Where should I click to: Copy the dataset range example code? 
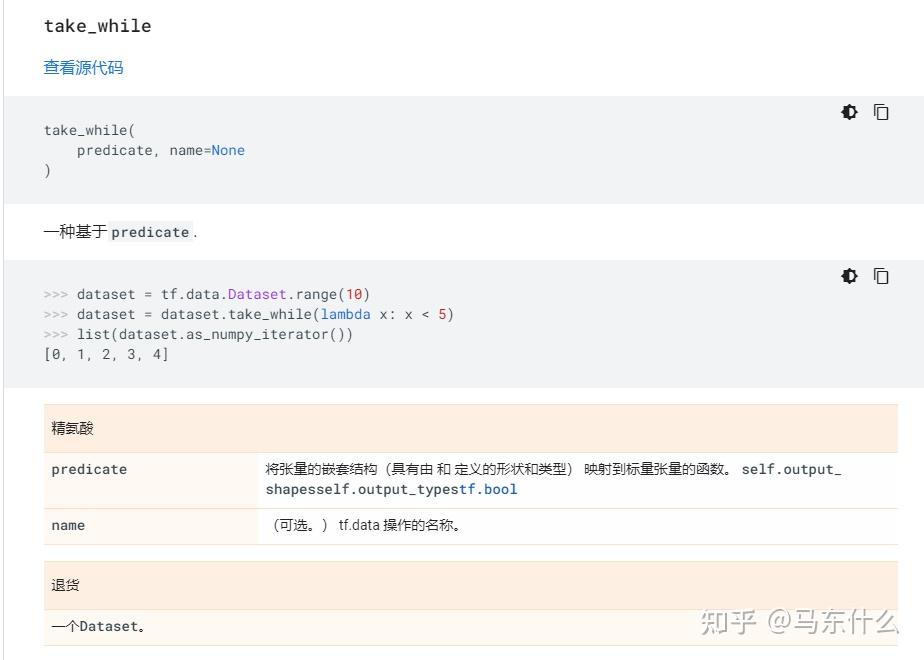pyautogui.click(x=881, y=276)
